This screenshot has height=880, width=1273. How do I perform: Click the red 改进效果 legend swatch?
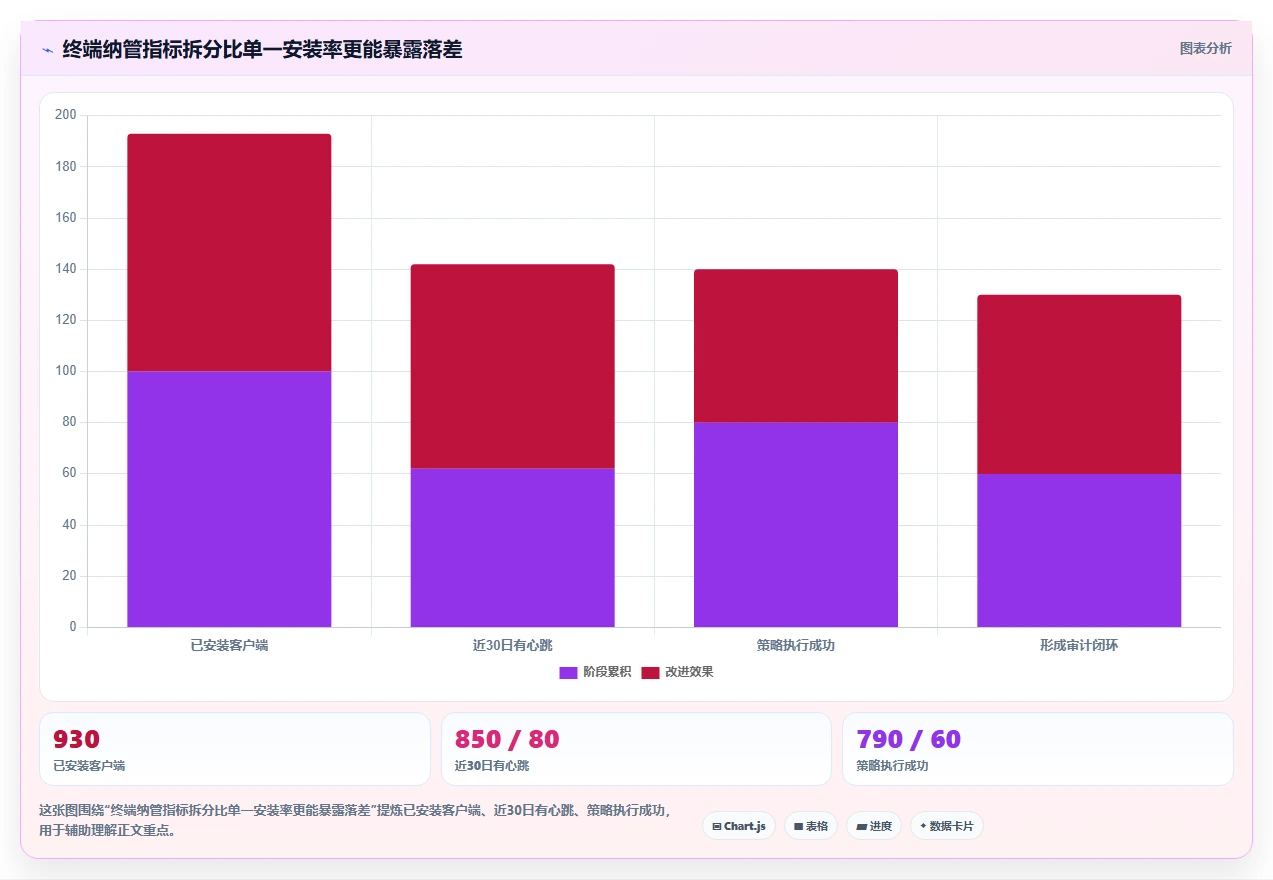coord(650,672)
